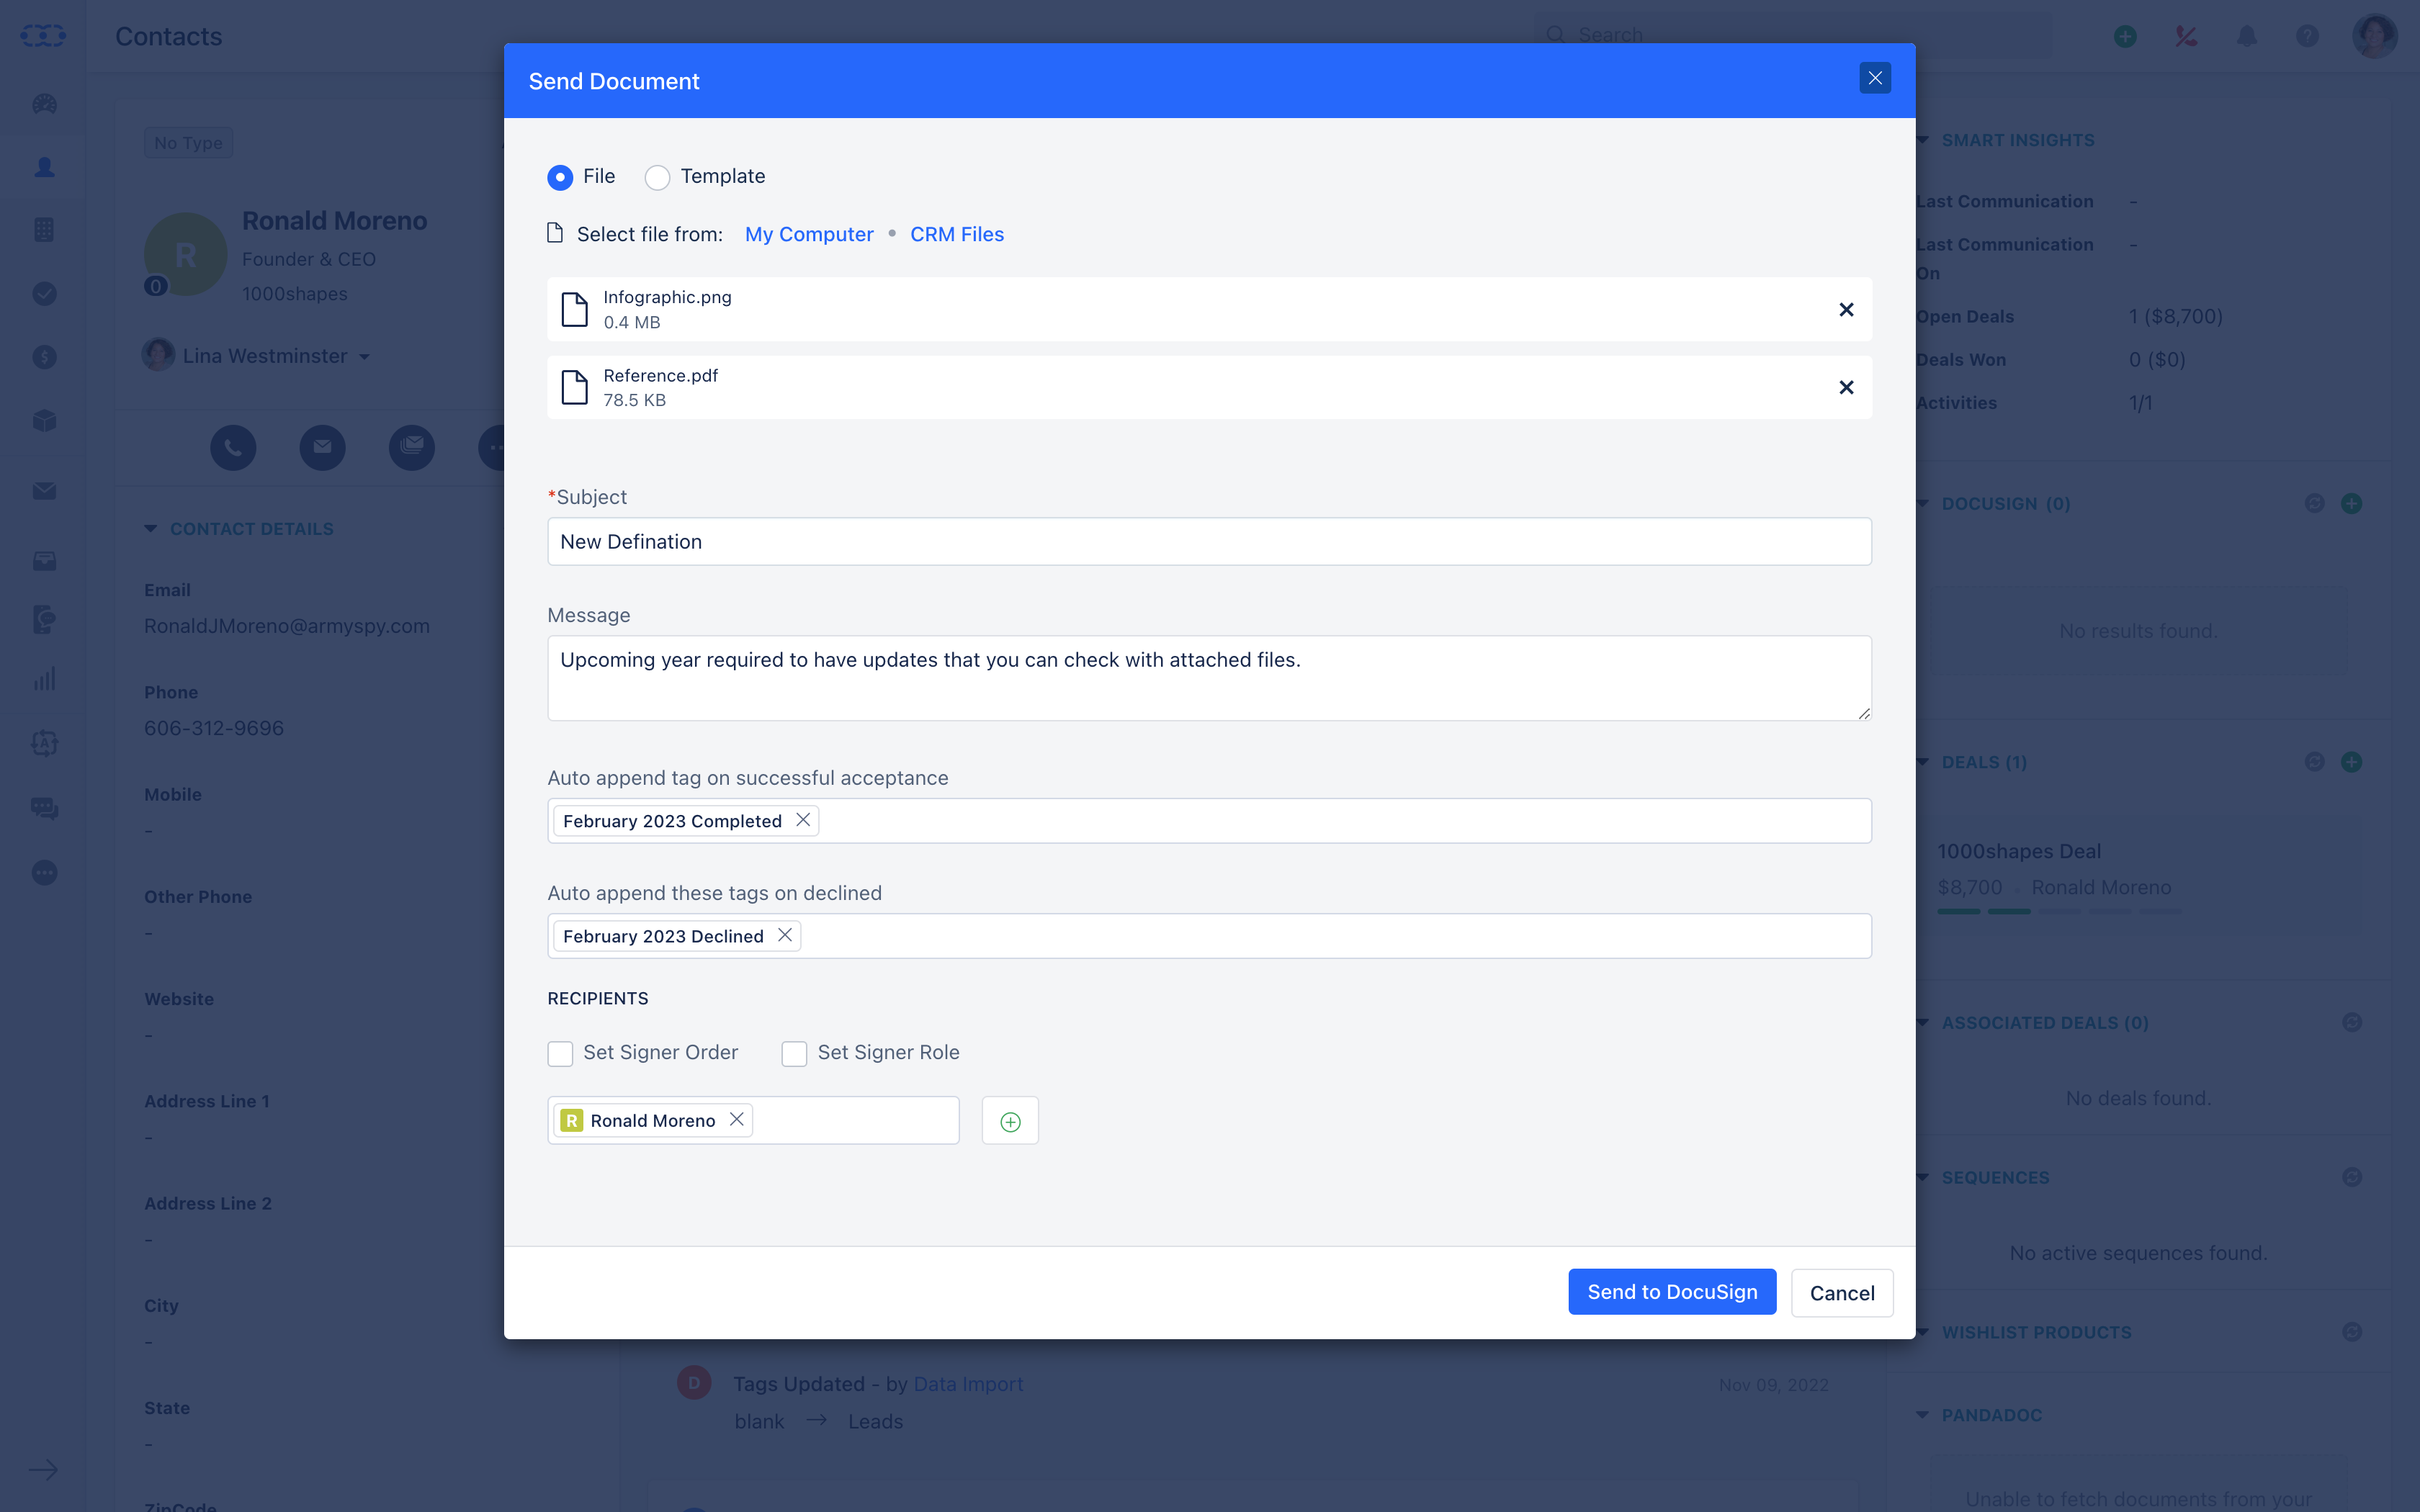Select the Template radio option
This screenshot has height=1512, width=2420.
tap(657, 177)
